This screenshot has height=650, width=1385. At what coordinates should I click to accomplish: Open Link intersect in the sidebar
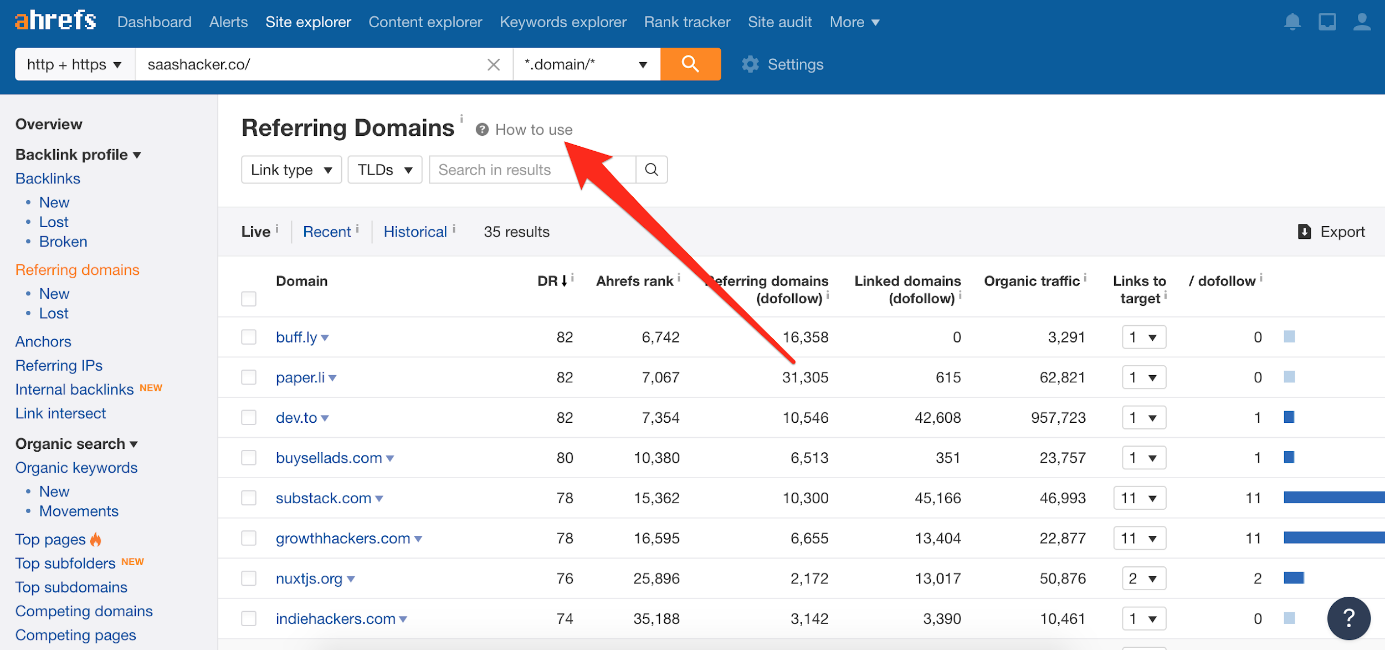61,414
